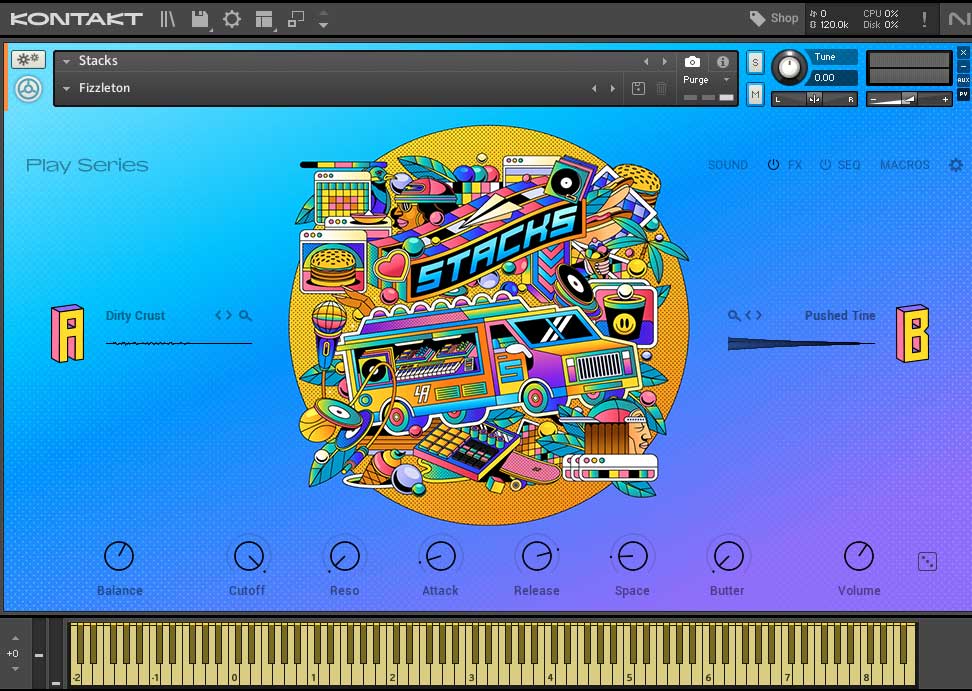Click the exclamation warning icon
This screenshot has height=691, width=972.
(924, 19)
